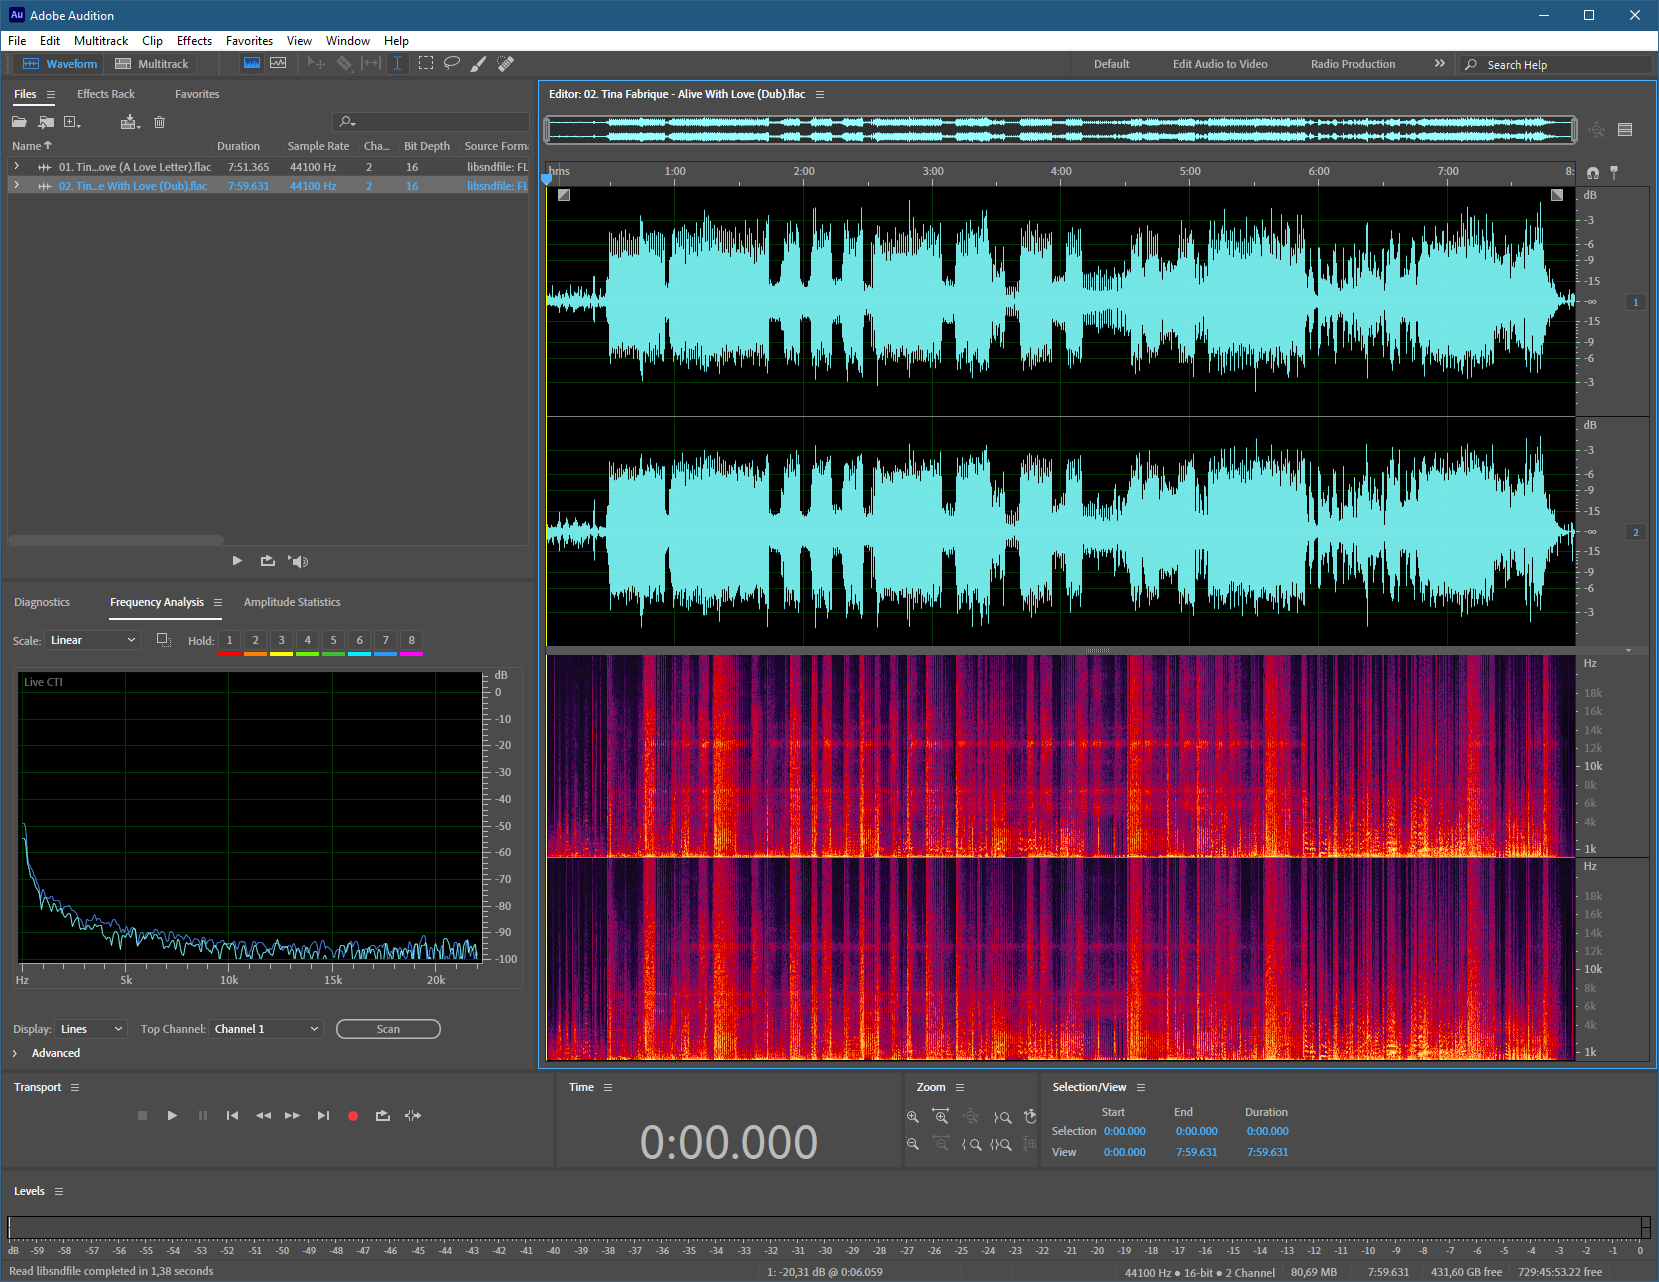Toggle Loop Playback in Files preview
The image size is (1659, 1282).
pos(267,561)
